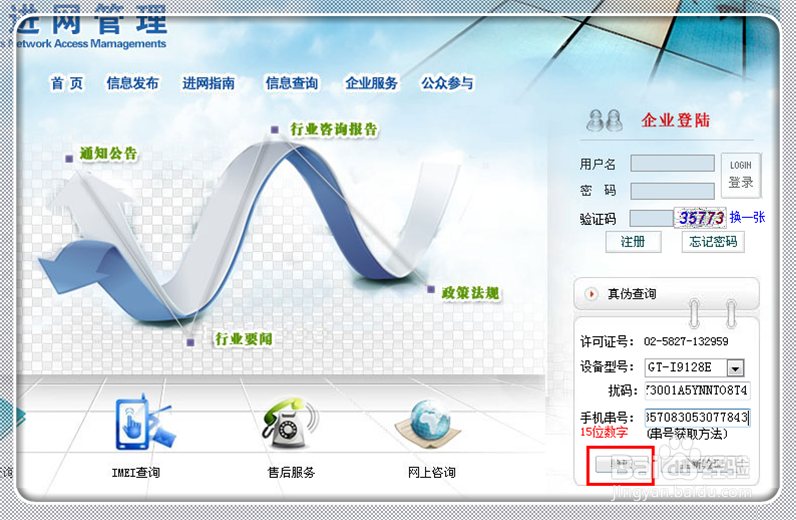Open the 公众参与 menu item
This screenshot has width=796, height=520.
pyautogui.click(x=447, y=83)
